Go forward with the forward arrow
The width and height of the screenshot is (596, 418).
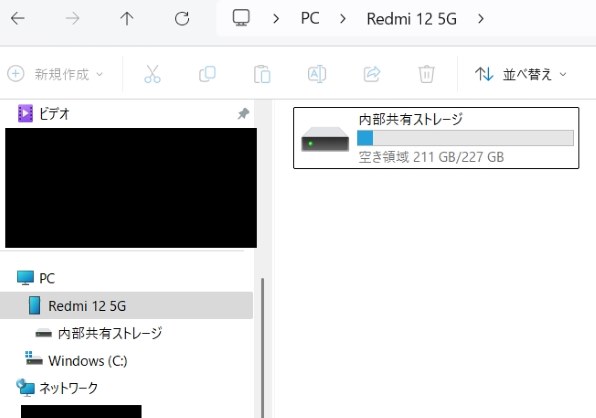[x=72, y=18]
